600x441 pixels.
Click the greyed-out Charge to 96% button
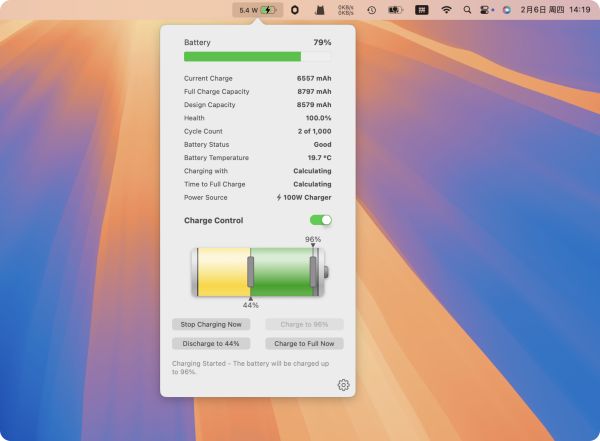[304, 324]
